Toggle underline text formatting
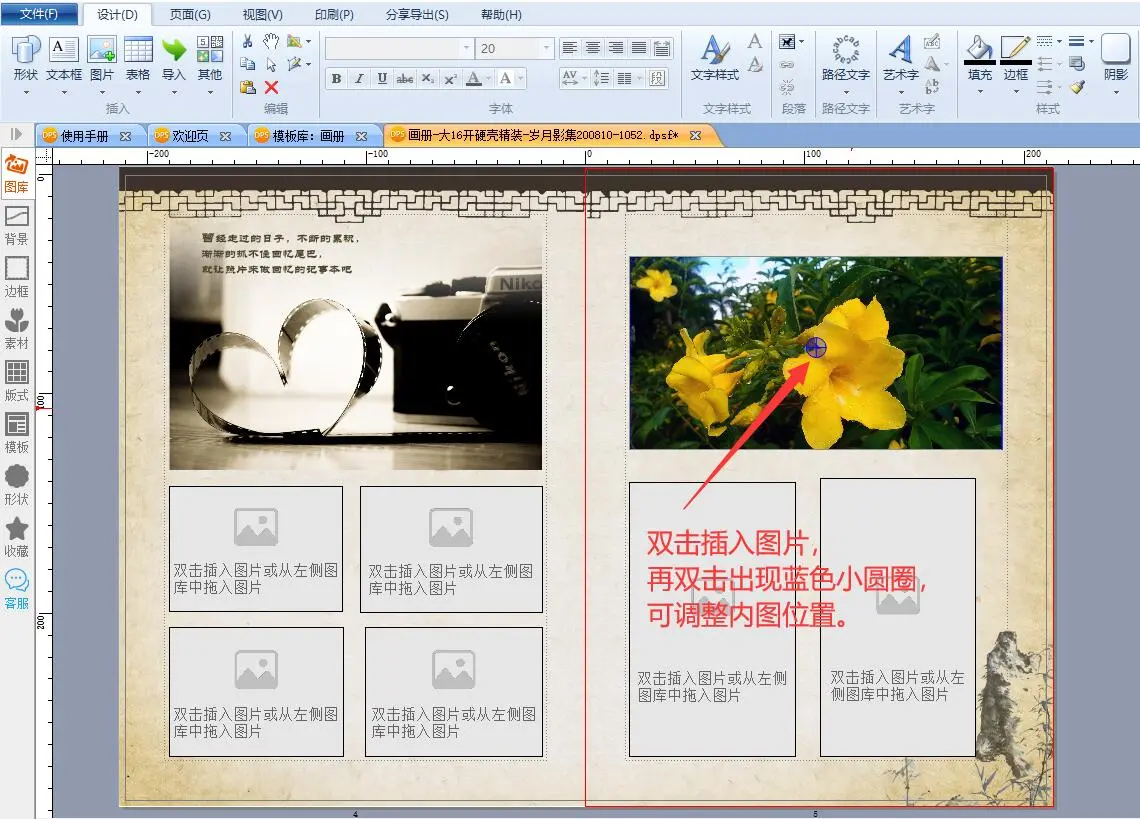Viewport: 1140px width, 819px height. click(382, 79)
